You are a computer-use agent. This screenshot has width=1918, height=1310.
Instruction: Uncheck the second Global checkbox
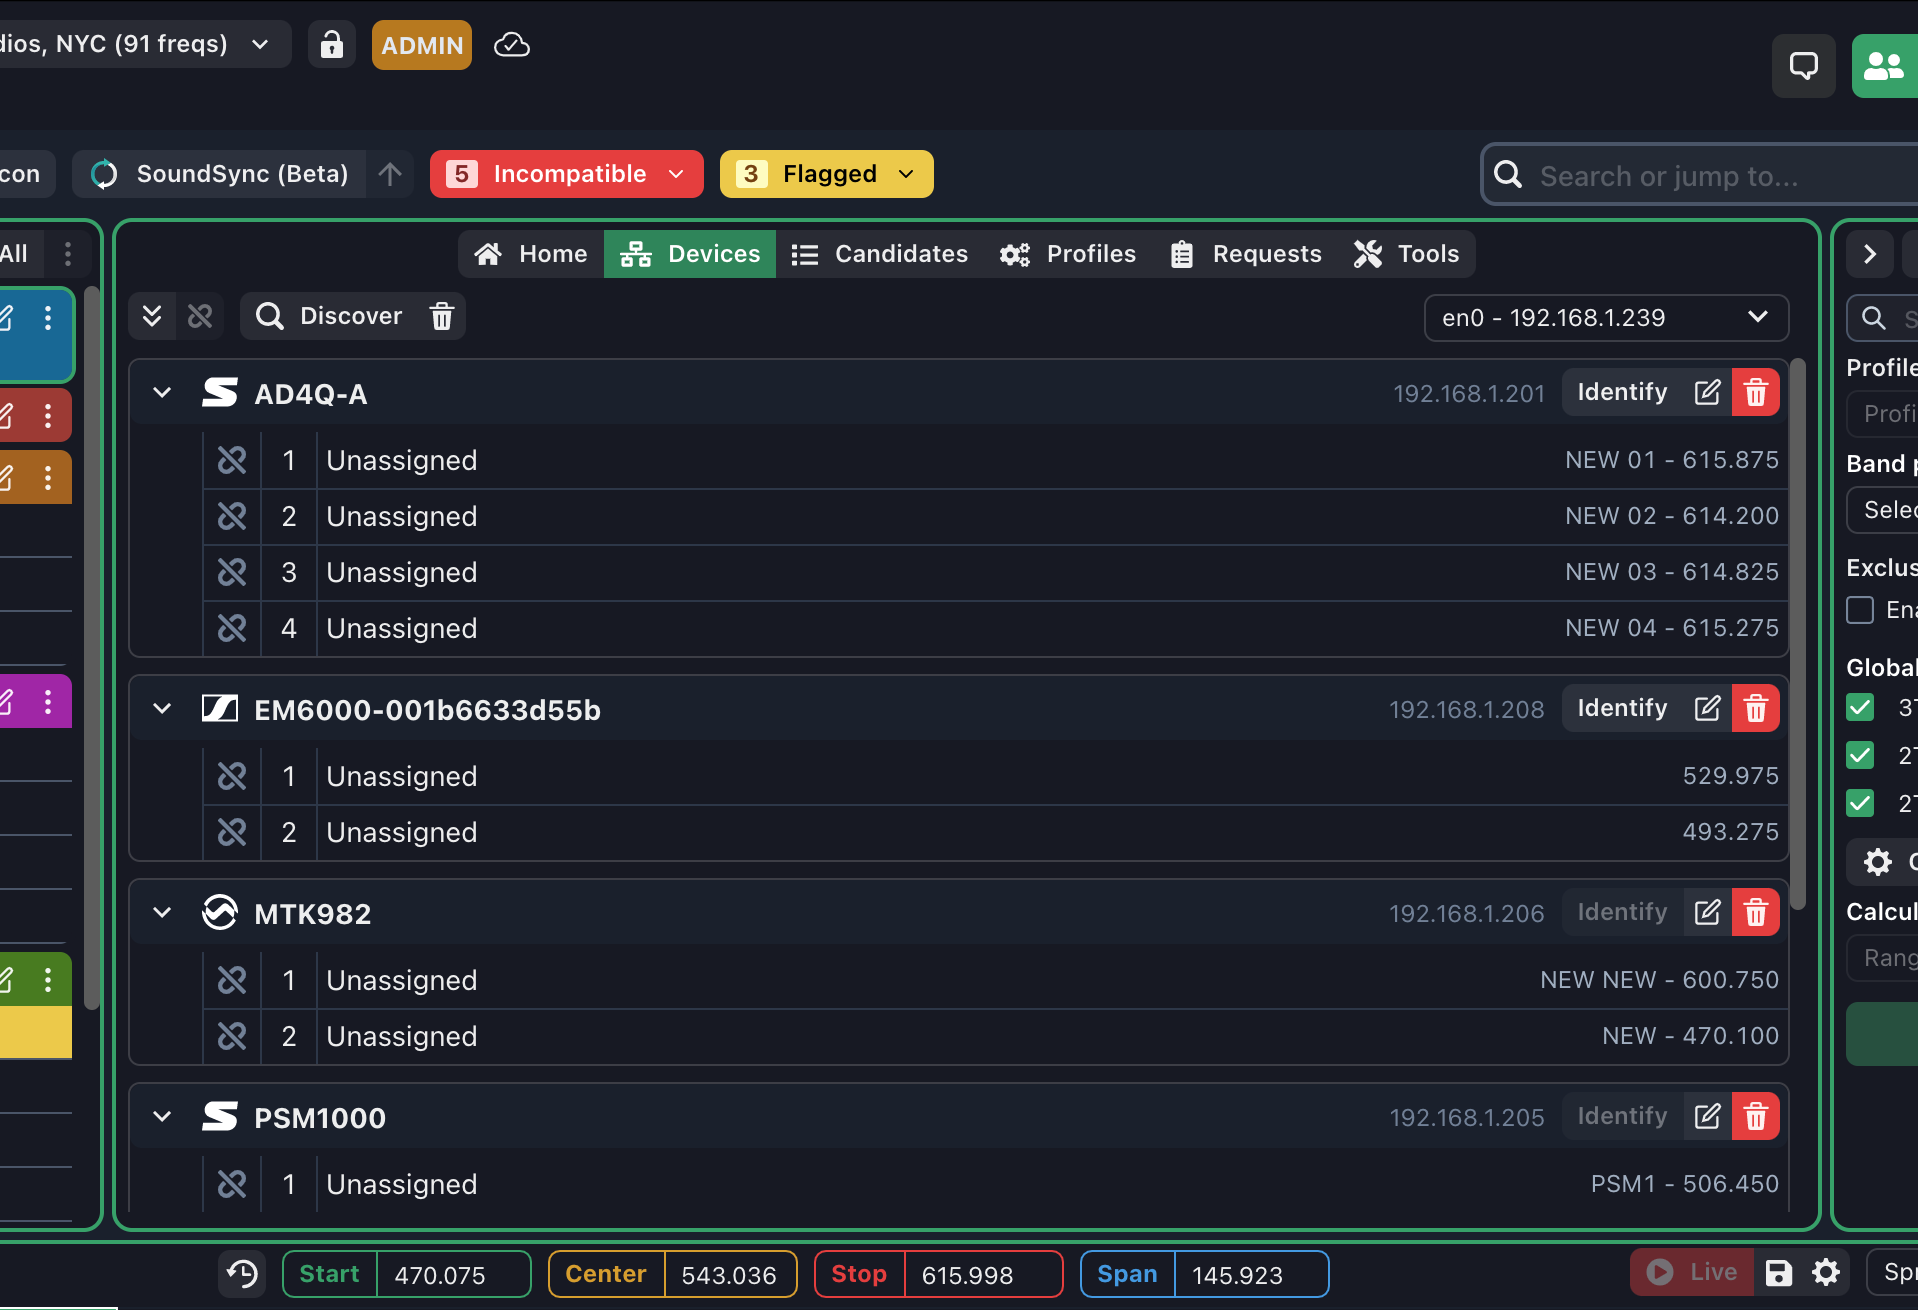(1860, 755)
